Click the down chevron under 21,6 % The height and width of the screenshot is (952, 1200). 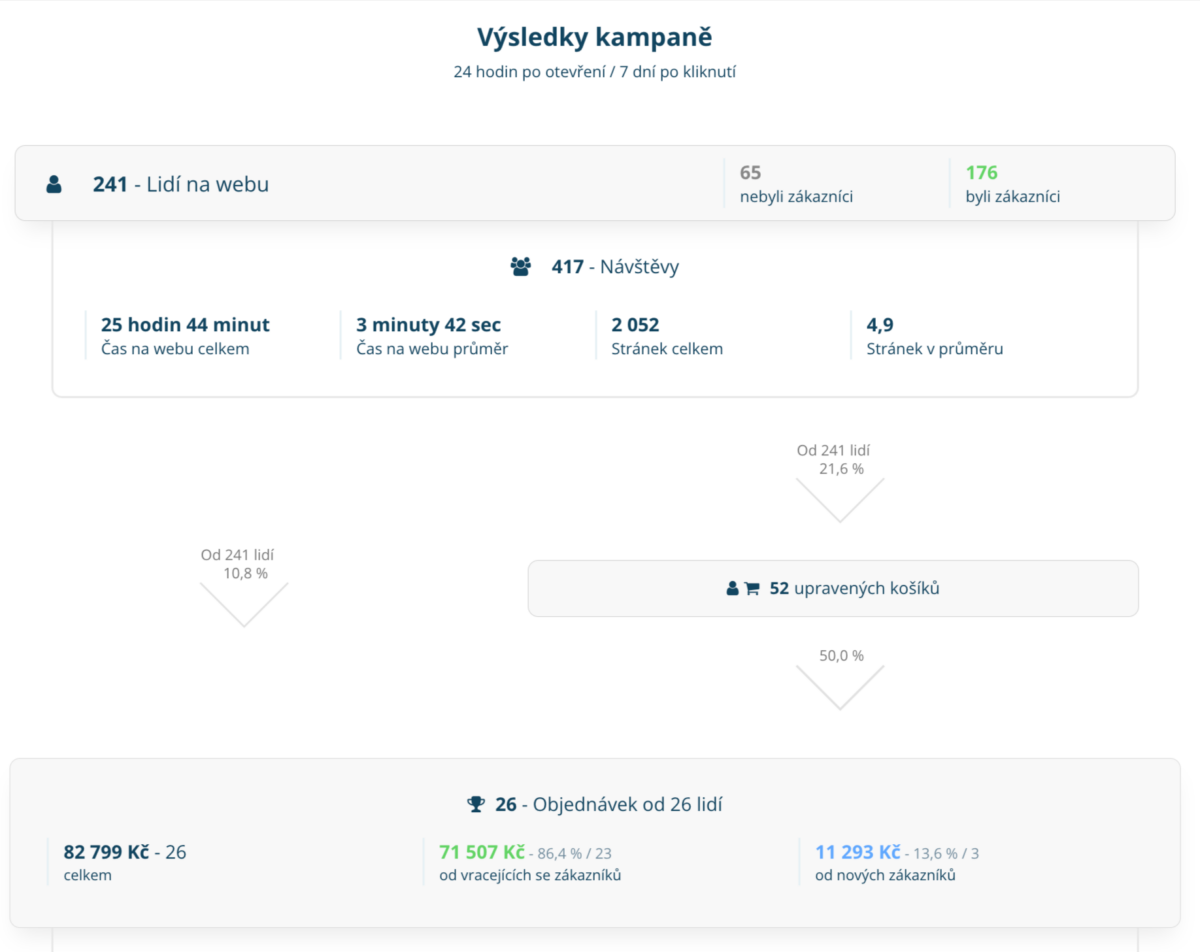[840, 500]
